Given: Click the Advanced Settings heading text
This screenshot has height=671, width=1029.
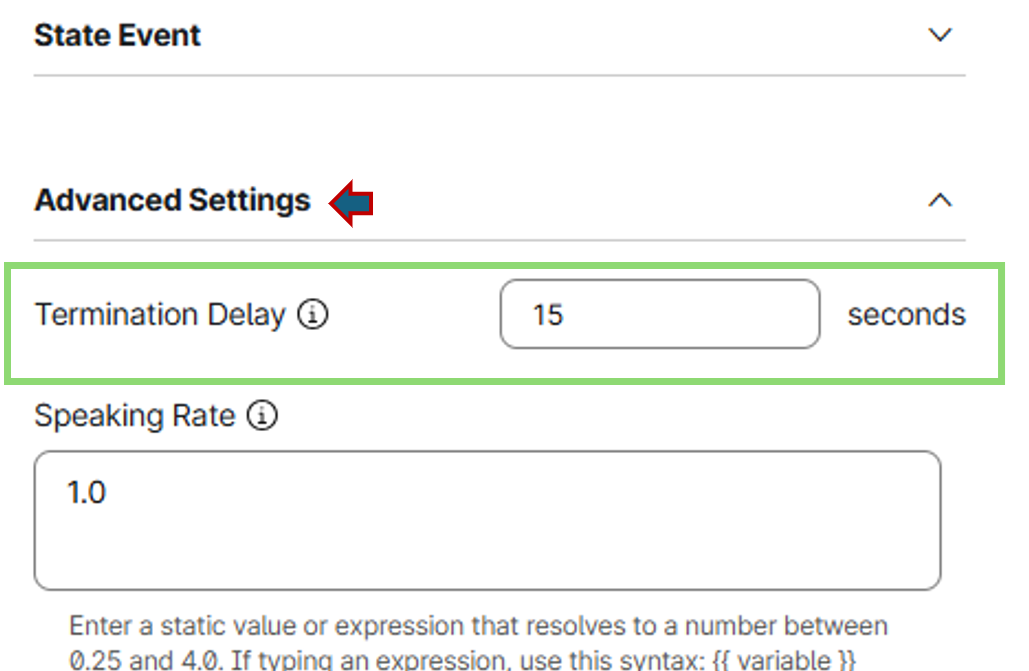Looking at the screenshot, I should point(172,200).
